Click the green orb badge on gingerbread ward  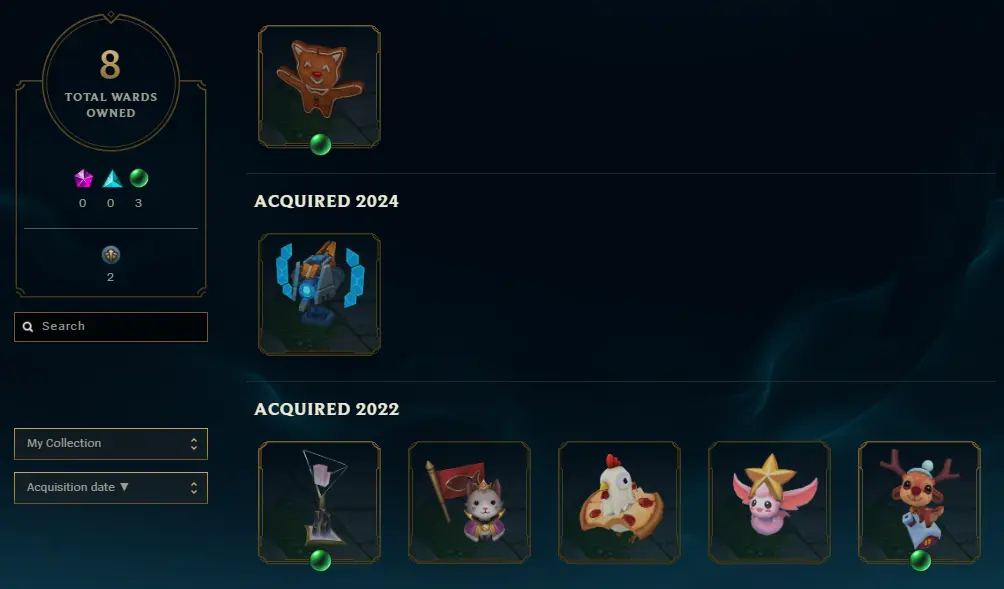pyautogui.click(x=320, y=145)
